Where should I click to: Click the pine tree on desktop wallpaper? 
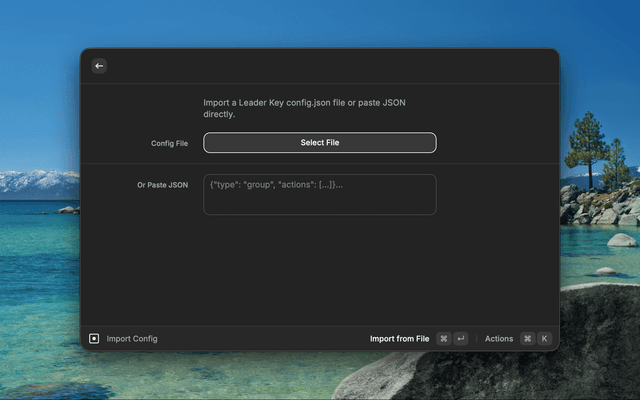pos(586,145)
